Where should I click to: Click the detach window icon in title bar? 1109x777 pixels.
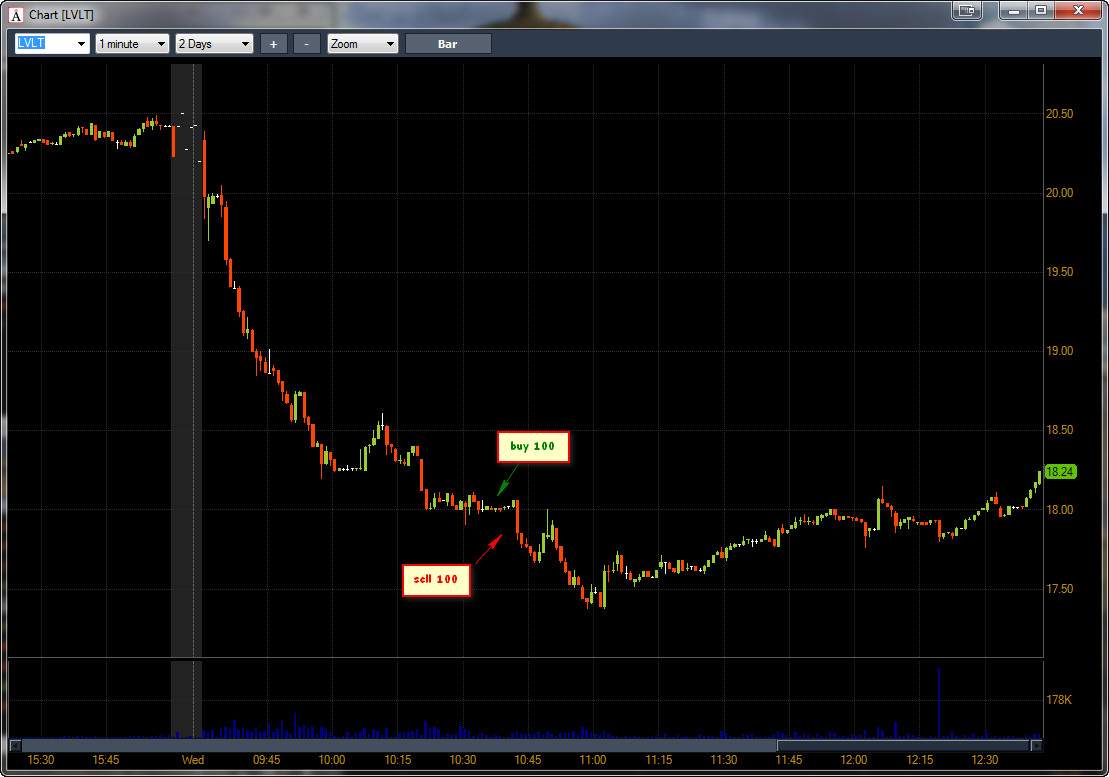(967, 11)
